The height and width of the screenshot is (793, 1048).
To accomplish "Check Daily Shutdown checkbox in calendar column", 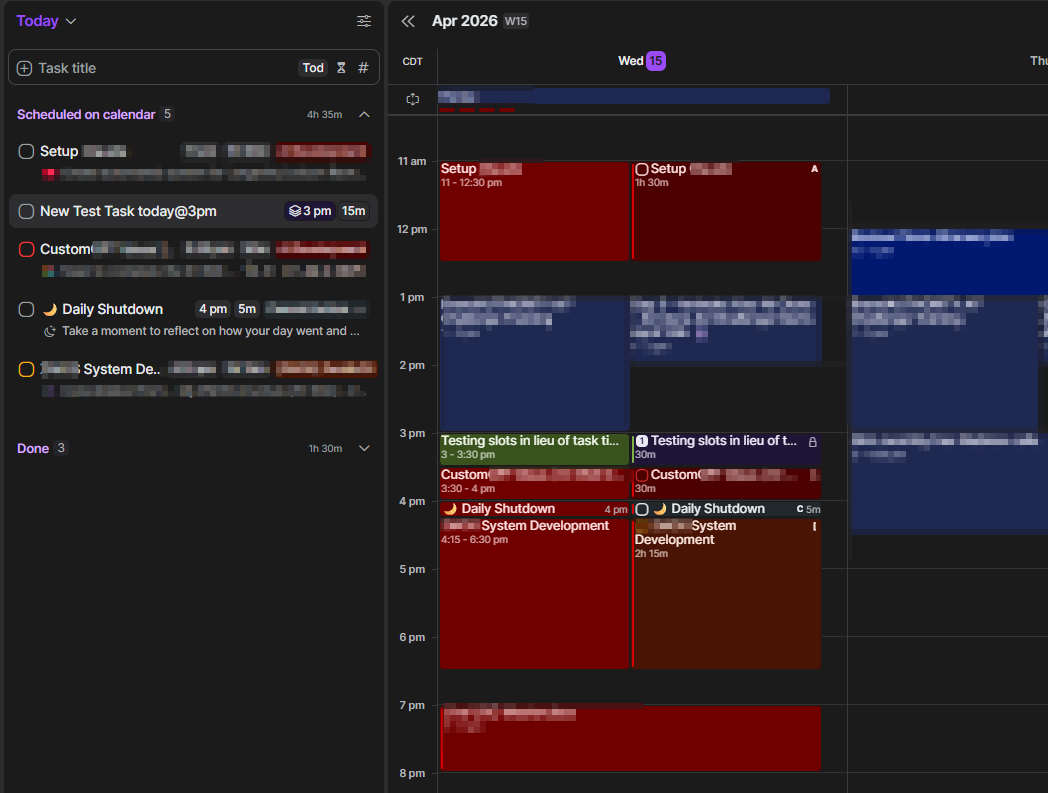I will [x=642, y=509].
